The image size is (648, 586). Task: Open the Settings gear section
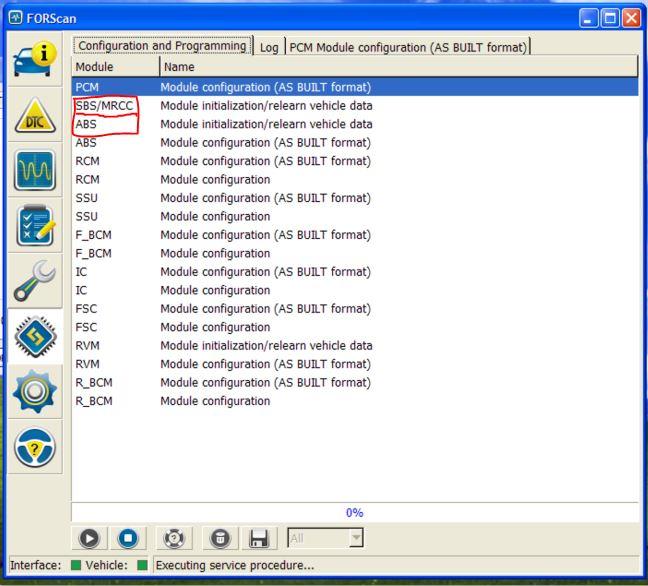(x=35, y=392)
